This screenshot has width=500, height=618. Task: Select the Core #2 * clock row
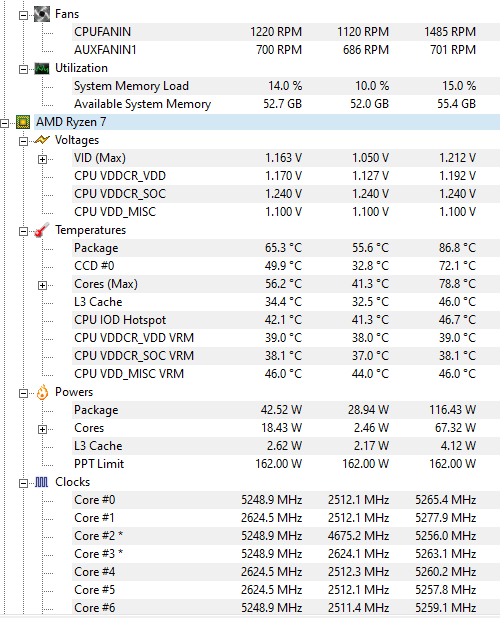286,536
